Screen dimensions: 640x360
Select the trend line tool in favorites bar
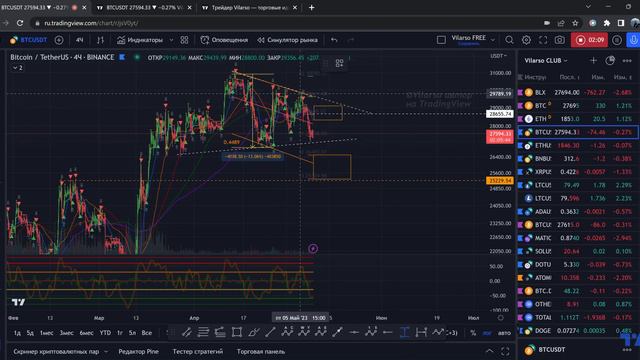pyautogui.click(x=270, y=333)
